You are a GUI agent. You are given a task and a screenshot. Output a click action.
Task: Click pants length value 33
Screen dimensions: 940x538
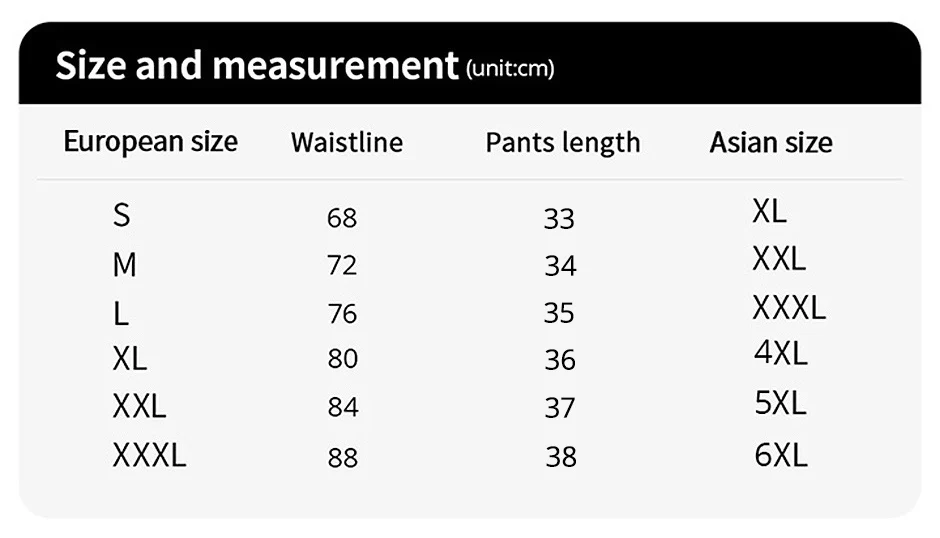[x=559, y=218]
